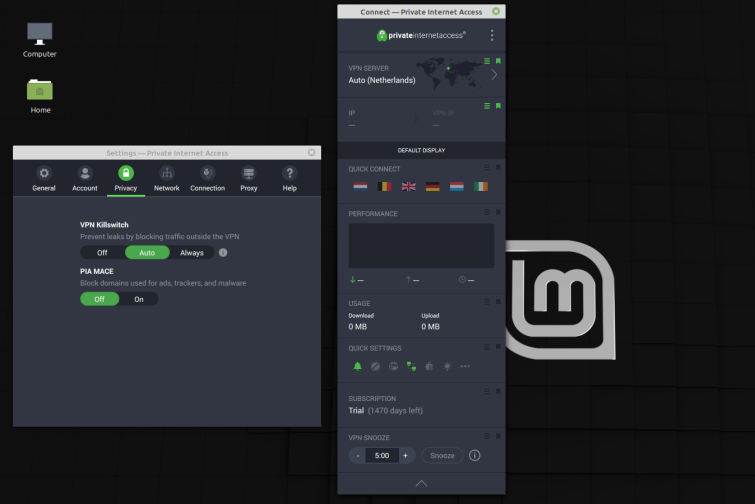755x504 pixels.
Task: Select the Computer desktop icon
Action: click(x=39, y=40)
